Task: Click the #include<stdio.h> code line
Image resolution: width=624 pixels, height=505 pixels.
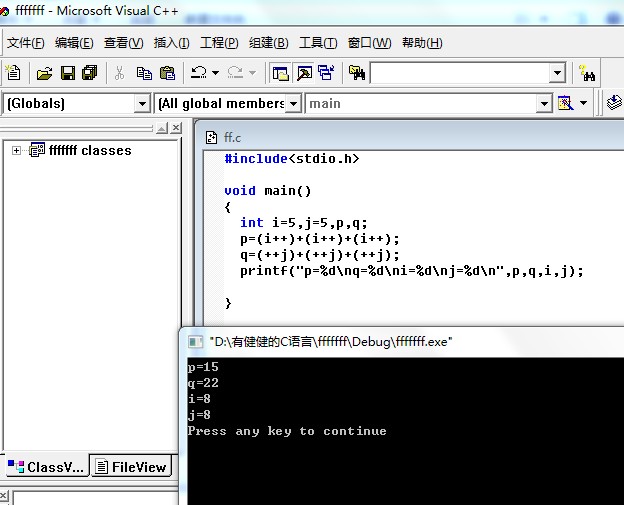Action: 292,159
